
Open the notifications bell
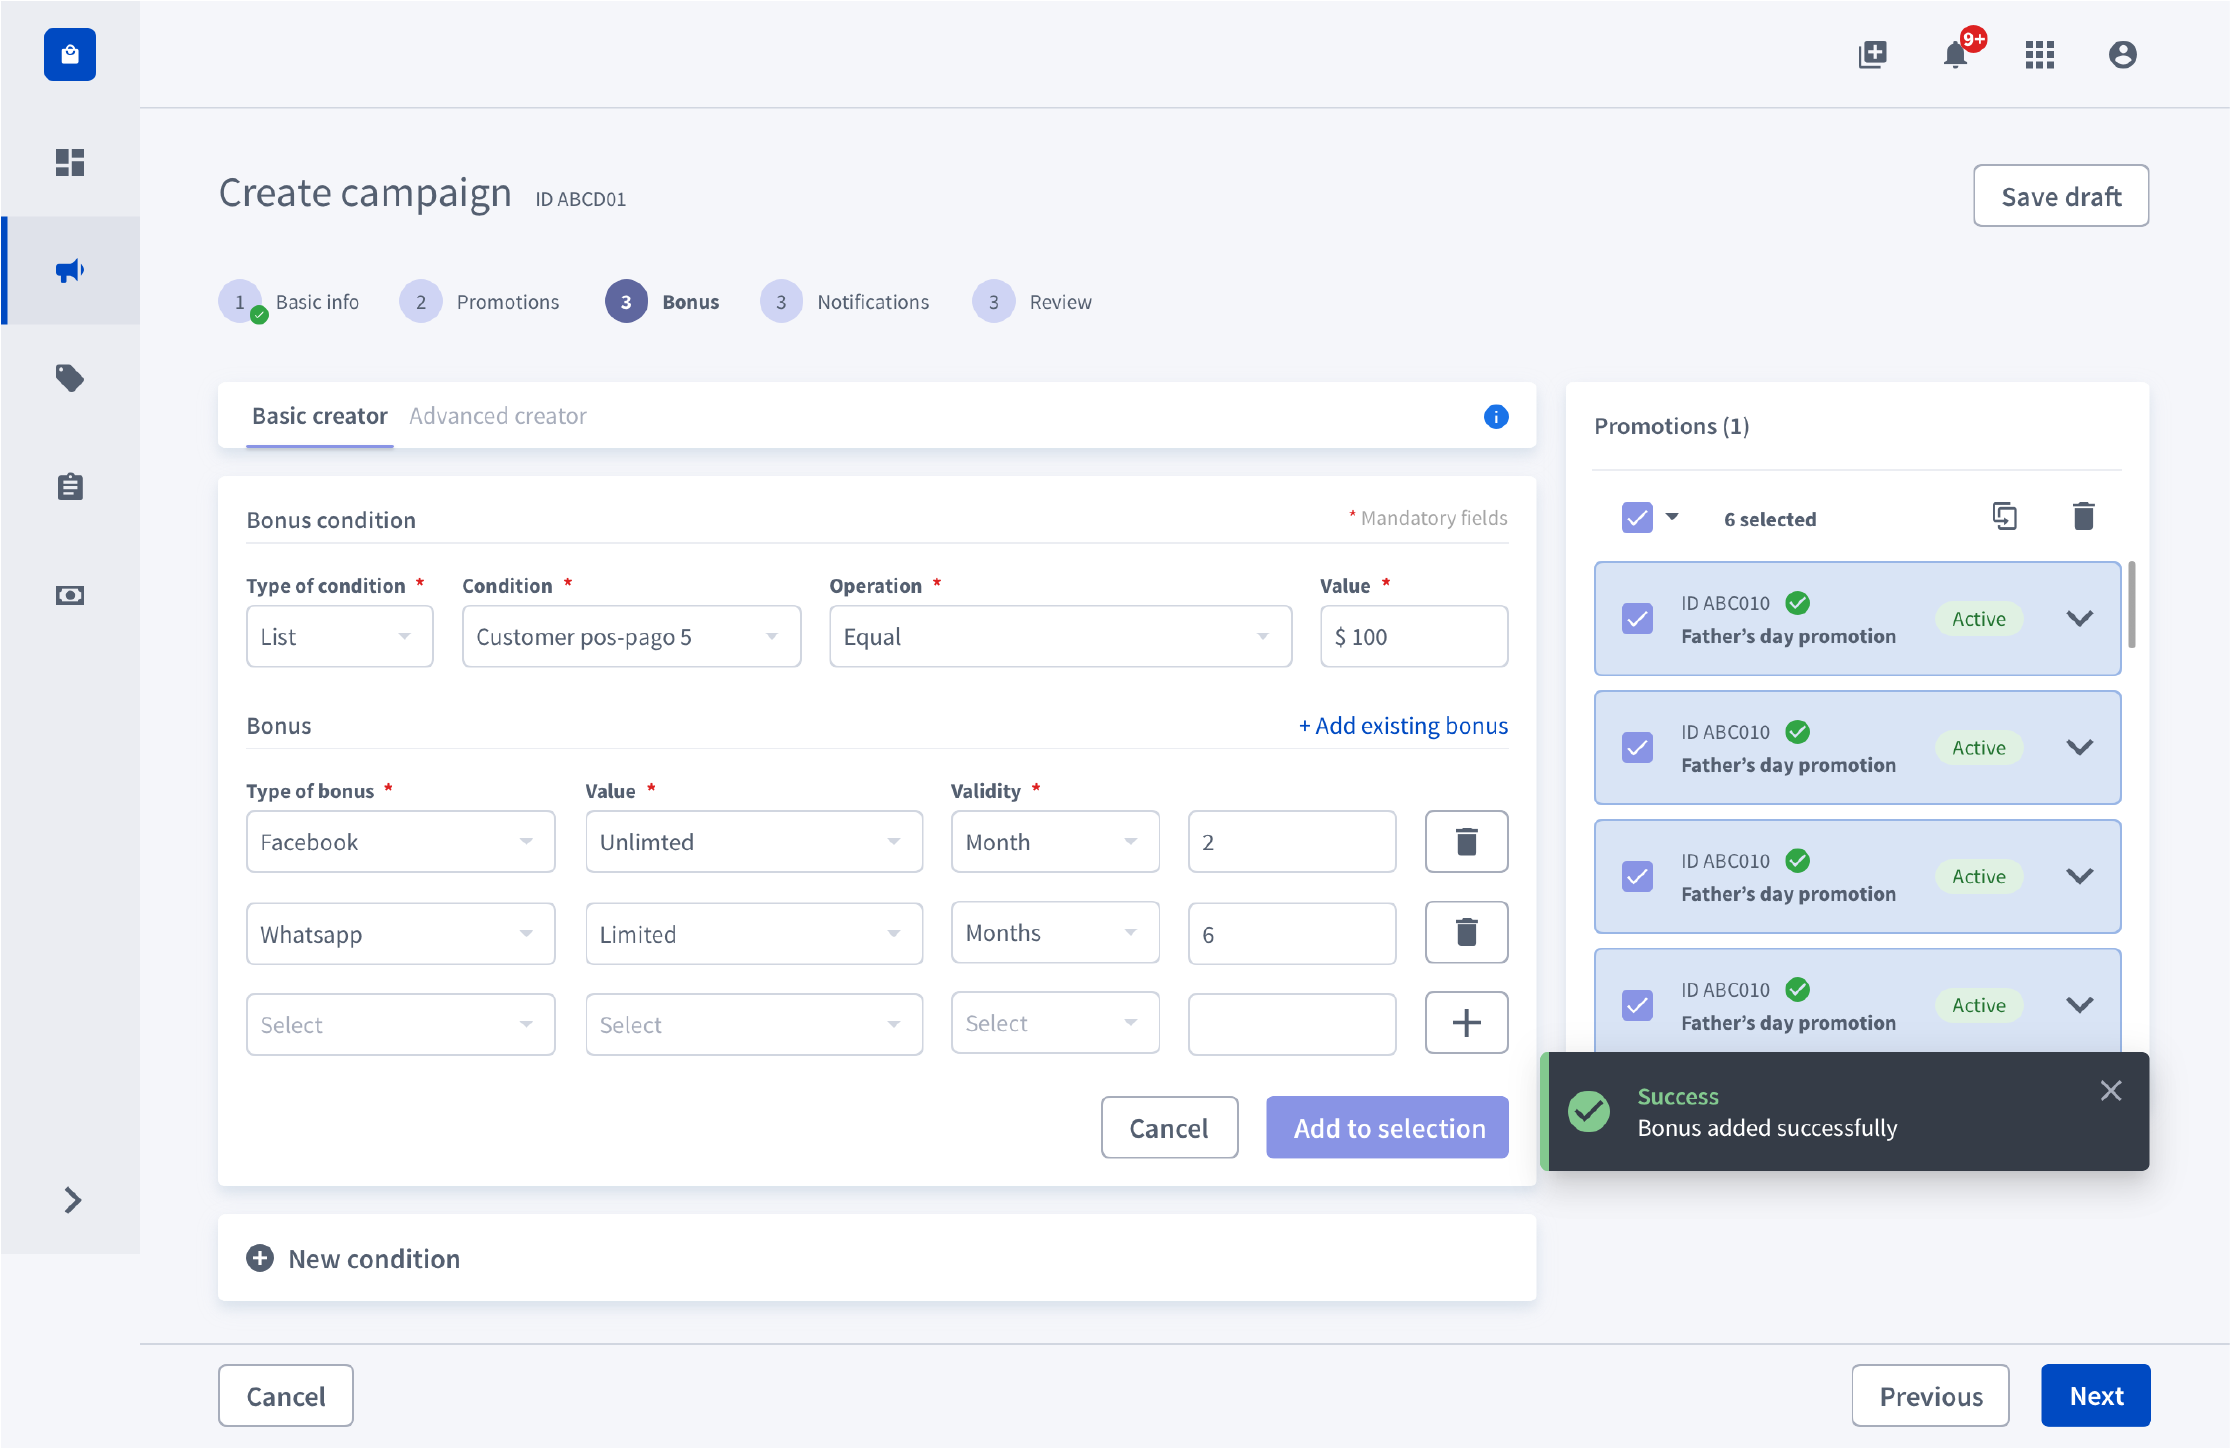point(1956,54)
